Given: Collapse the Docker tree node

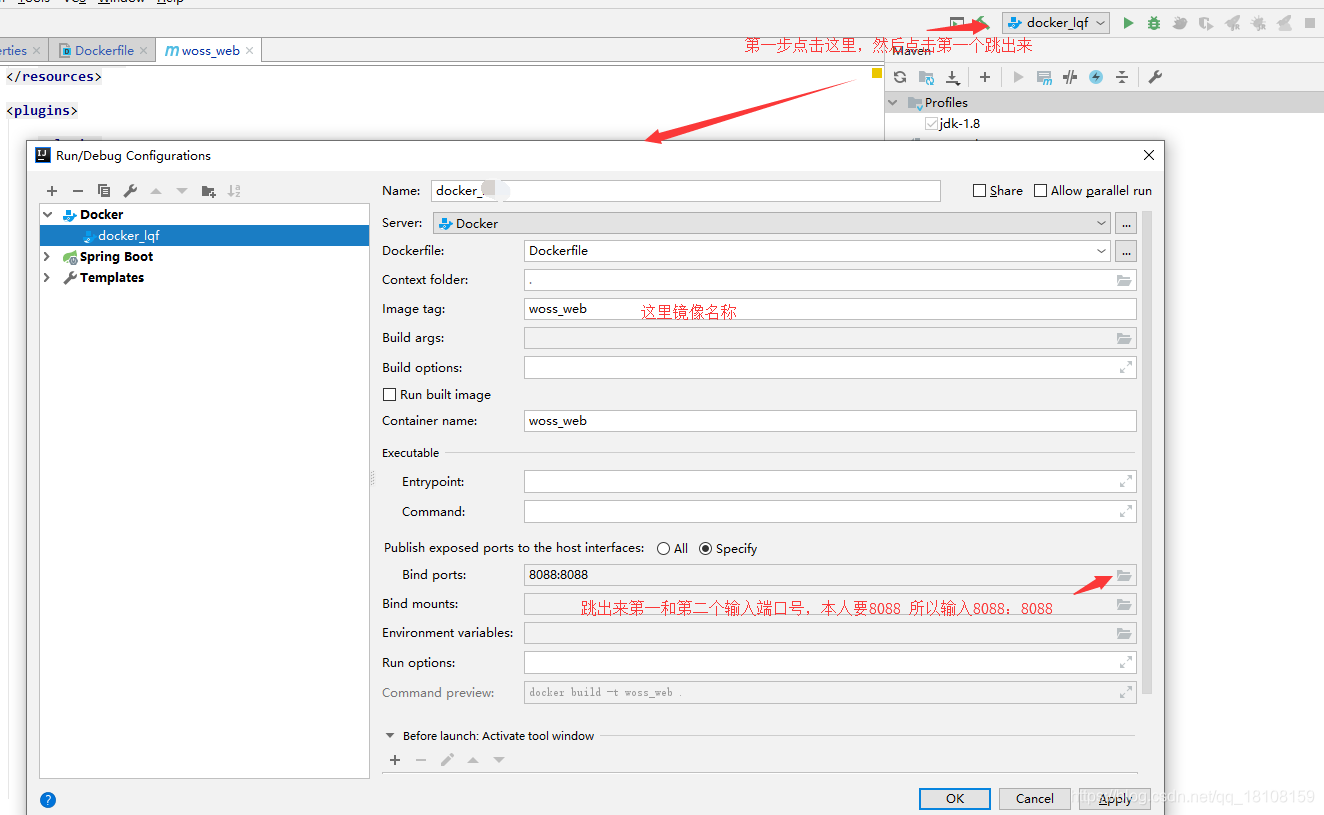Looking at the screenshot, I should 47,215.
